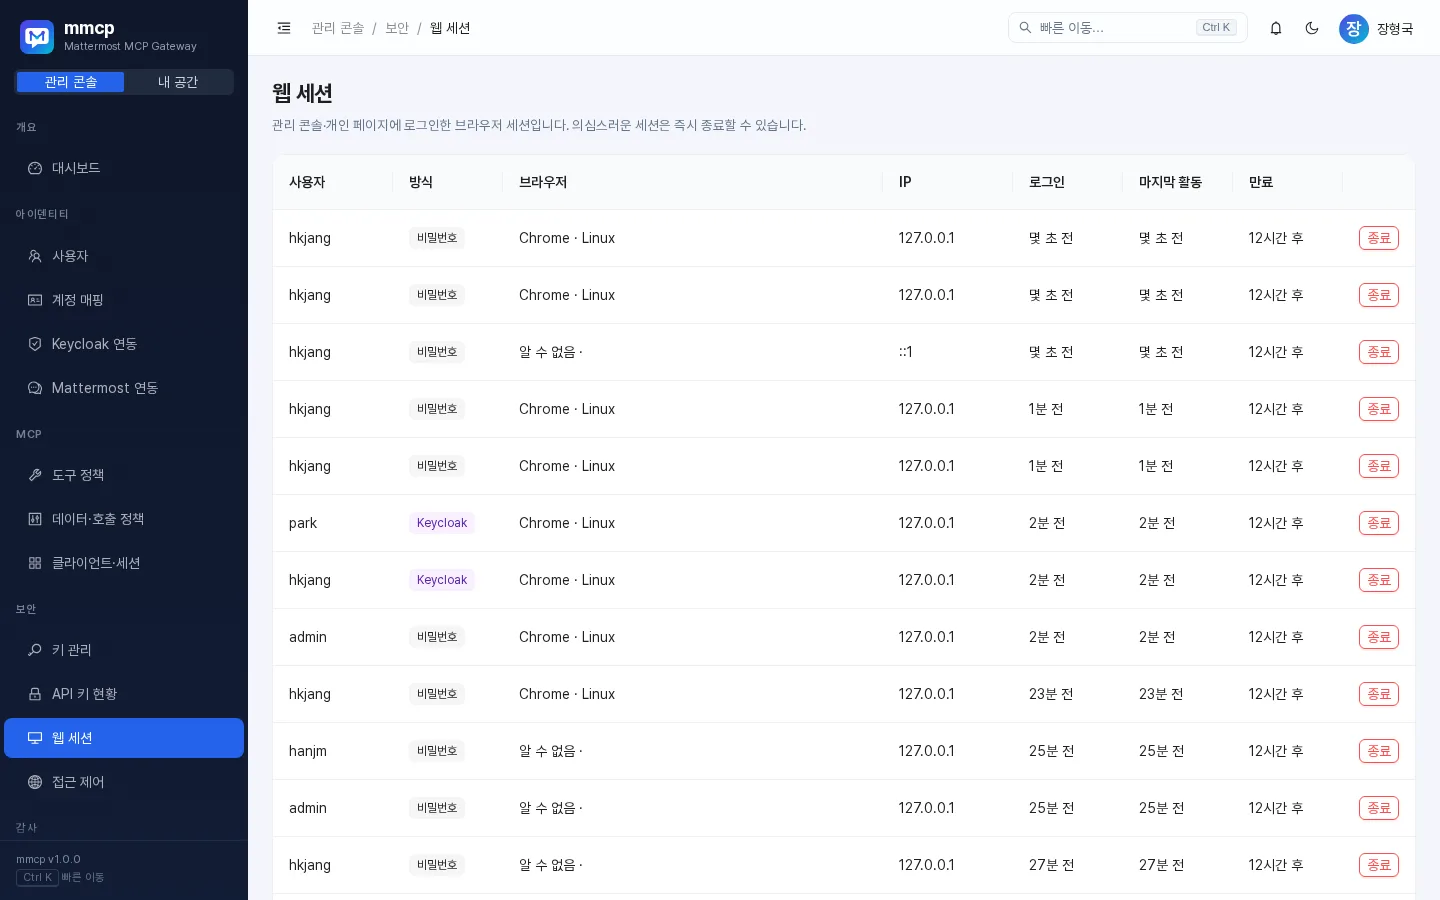Open Keycloak 연동 in the sidebar
The width and height of the screenshot is (1440, 900).
pos(124,344)
